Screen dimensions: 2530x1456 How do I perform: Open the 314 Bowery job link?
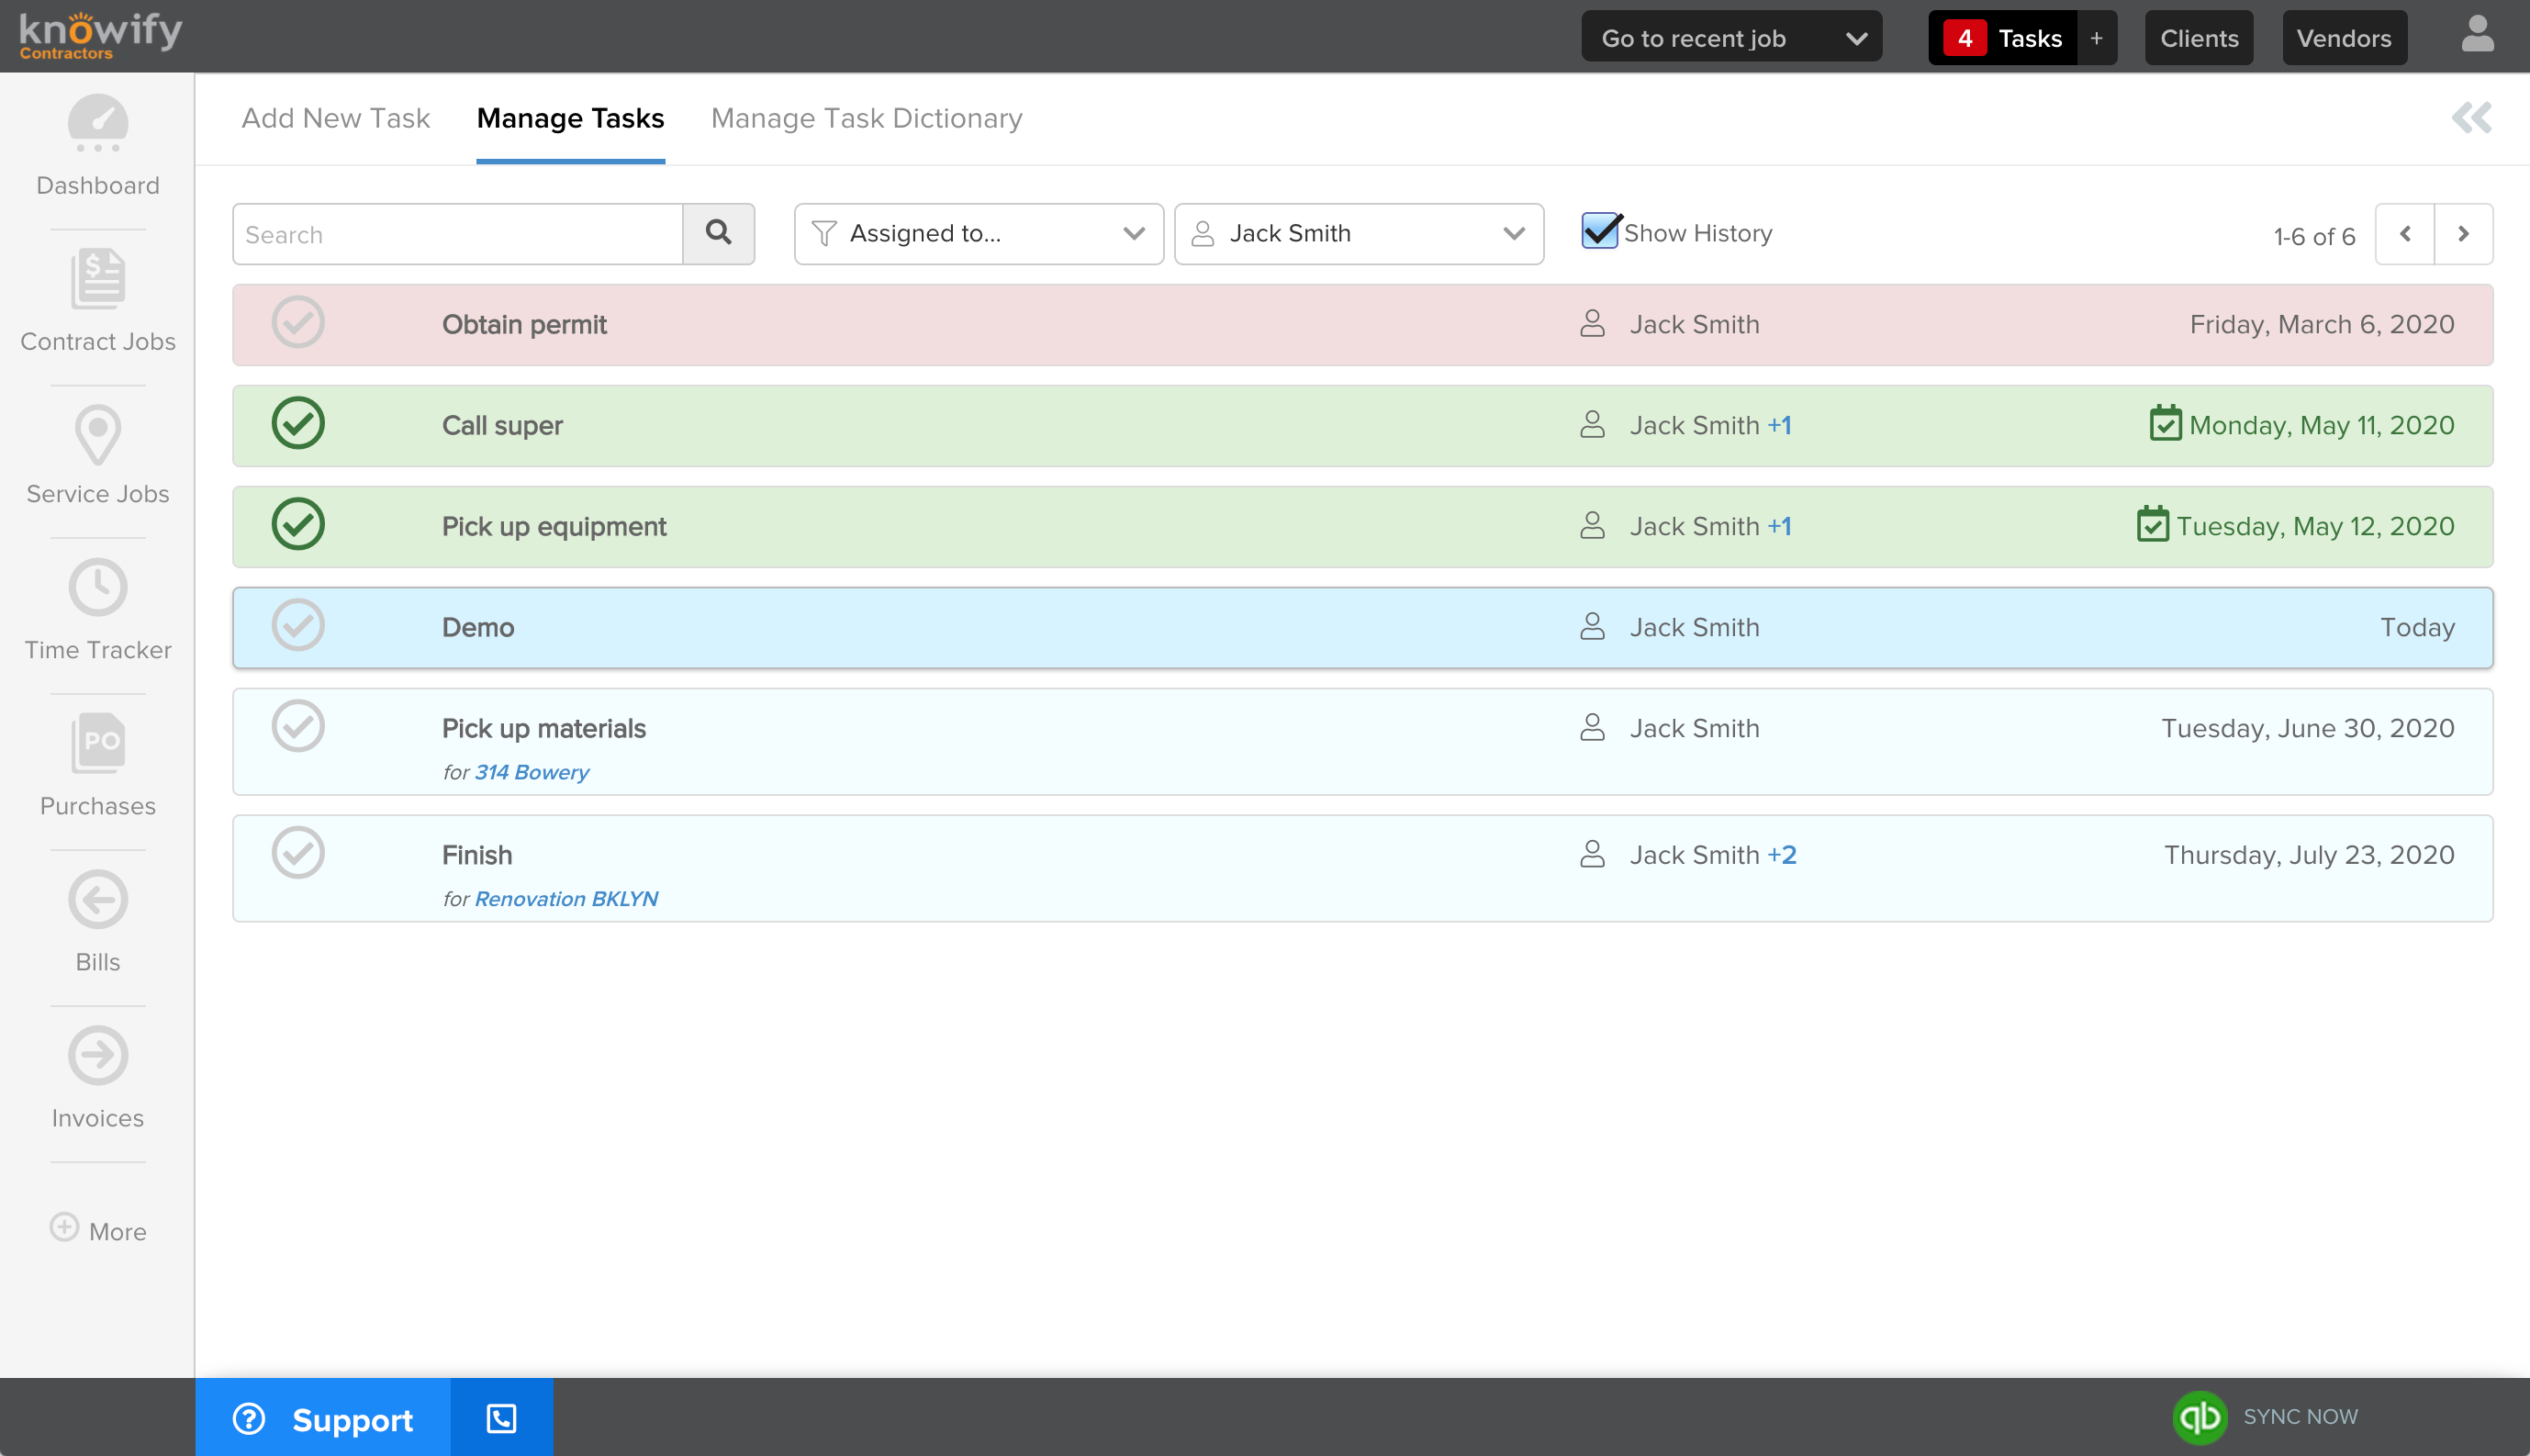(x=531, y=772)
